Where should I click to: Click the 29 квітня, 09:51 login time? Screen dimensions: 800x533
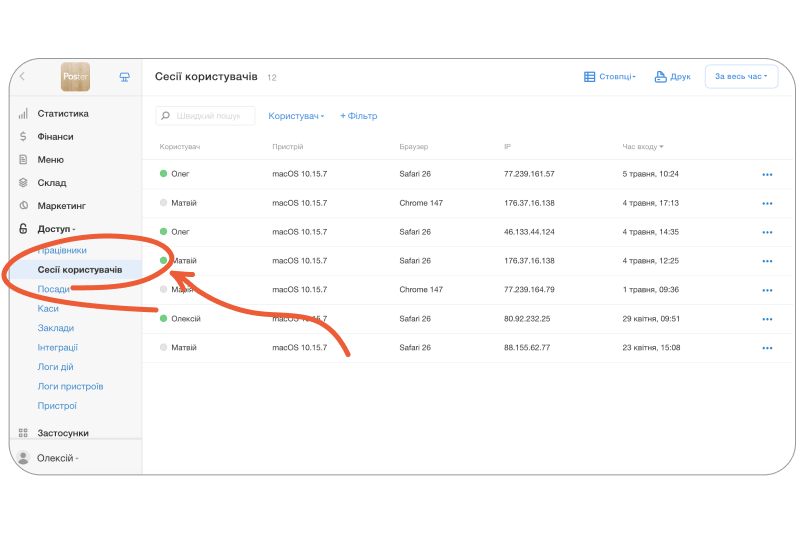pos(651,319)
